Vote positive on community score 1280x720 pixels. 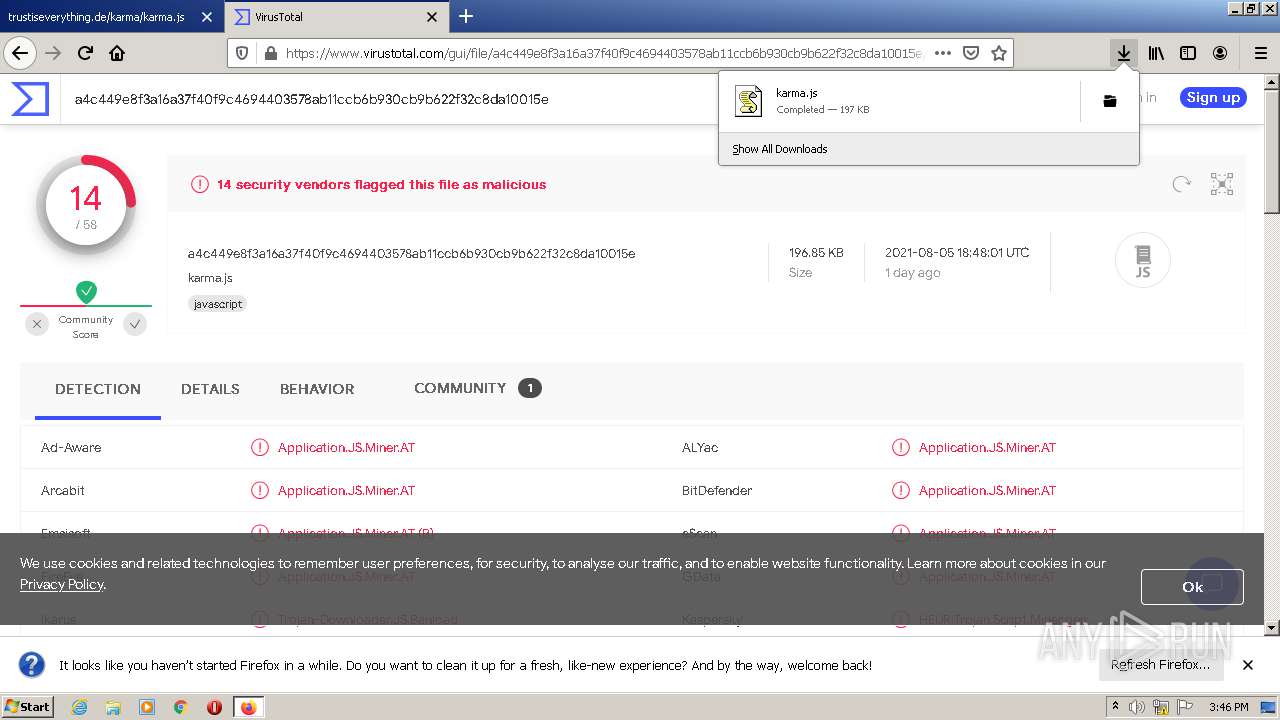(135, 323)
